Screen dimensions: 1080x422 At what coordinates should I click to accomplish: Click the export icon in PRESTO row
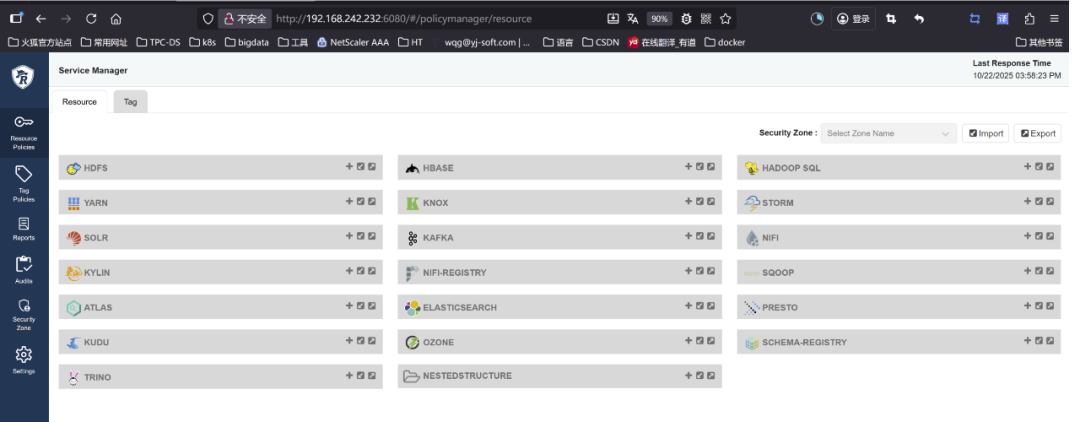[x=1050, y=306]
